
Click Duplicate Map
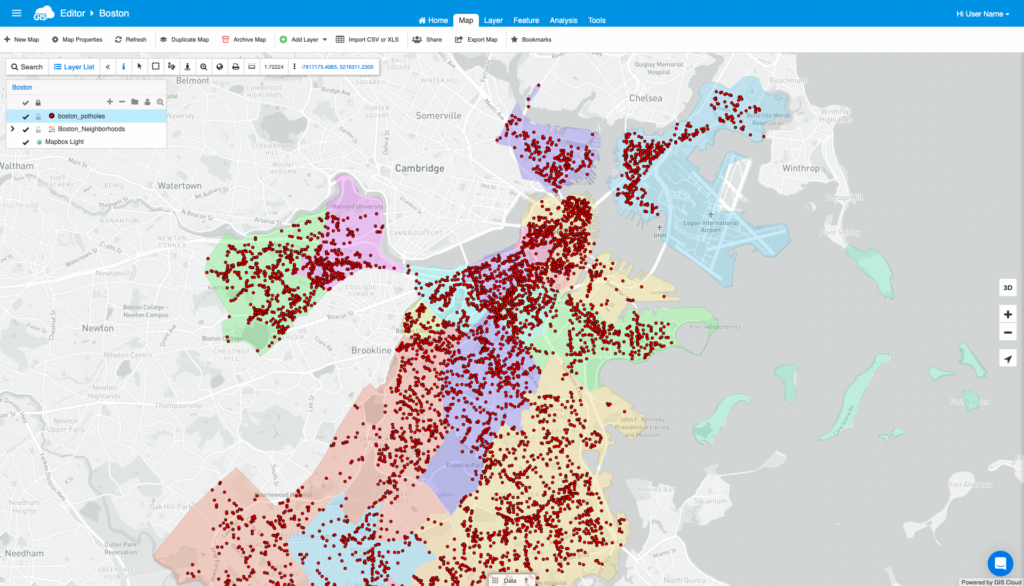click(x=188, y=39)
